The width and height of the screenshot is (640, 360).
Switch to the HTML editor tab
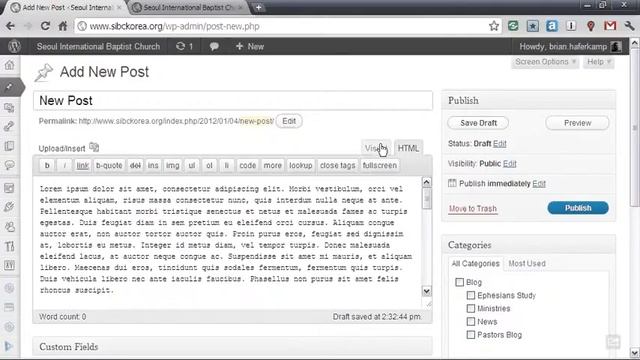(x=408, y=148)
